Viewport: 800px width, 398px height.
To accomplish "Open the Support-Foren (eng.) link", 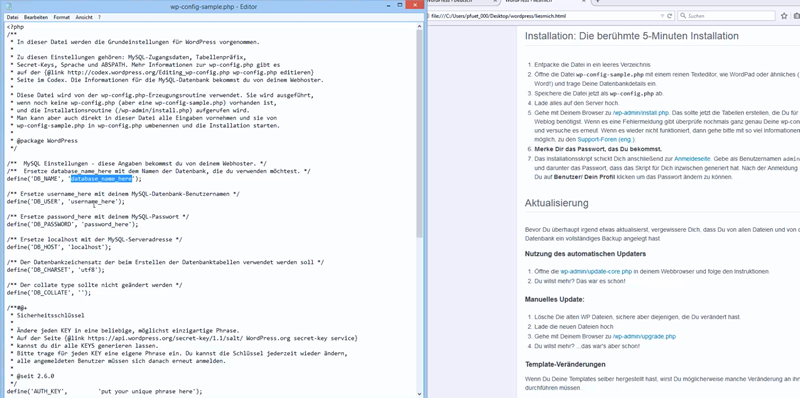I will (x=606, y=139).
